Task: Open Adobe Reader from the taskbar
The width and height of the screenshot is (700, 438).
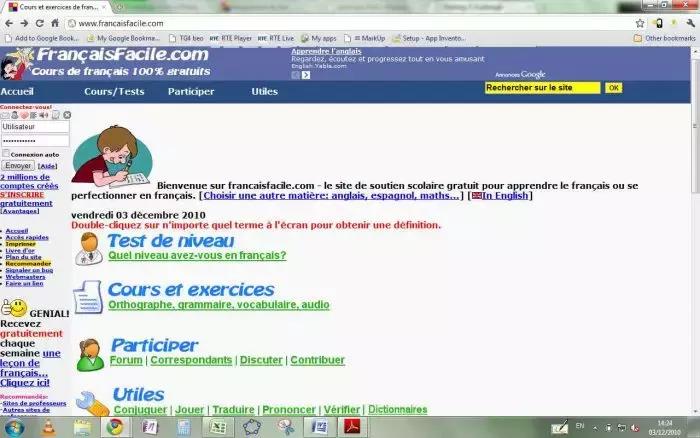Action: click(352, 427)
